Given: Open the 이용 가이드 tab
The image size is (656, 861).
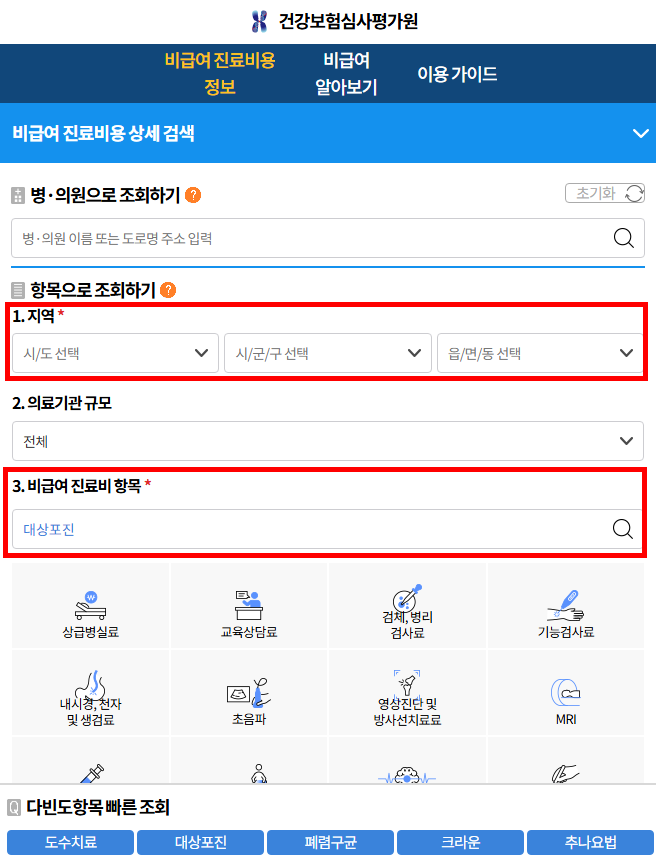Looking at the screenshot, I should tap(457, 74).
